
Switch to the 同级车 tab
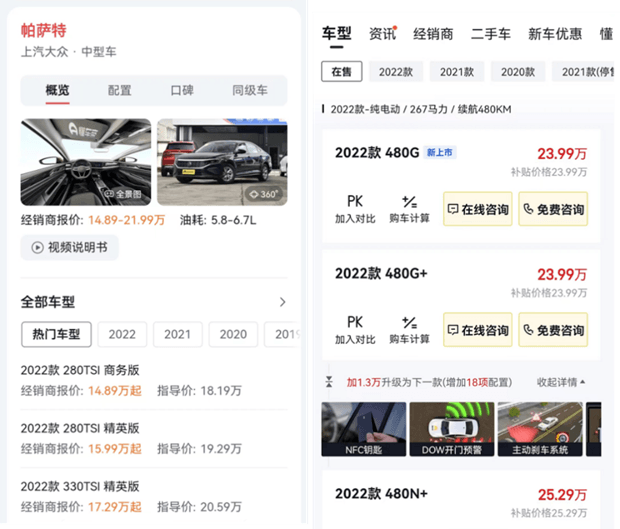[250, 91]
